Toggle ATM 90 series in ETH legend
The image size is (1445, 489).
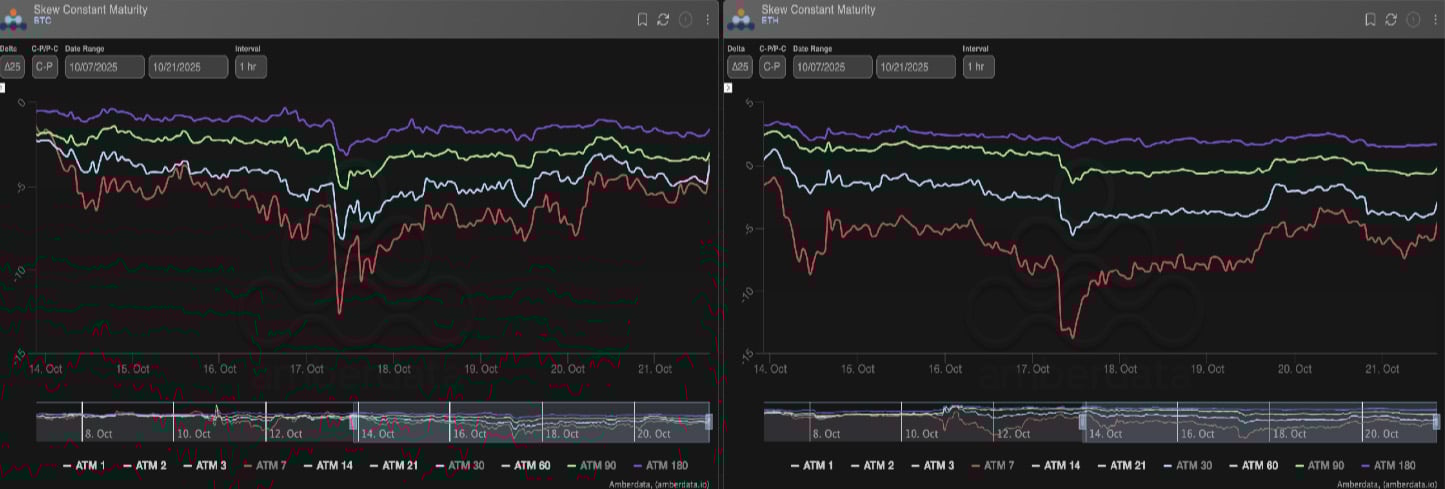point(1326,465)
